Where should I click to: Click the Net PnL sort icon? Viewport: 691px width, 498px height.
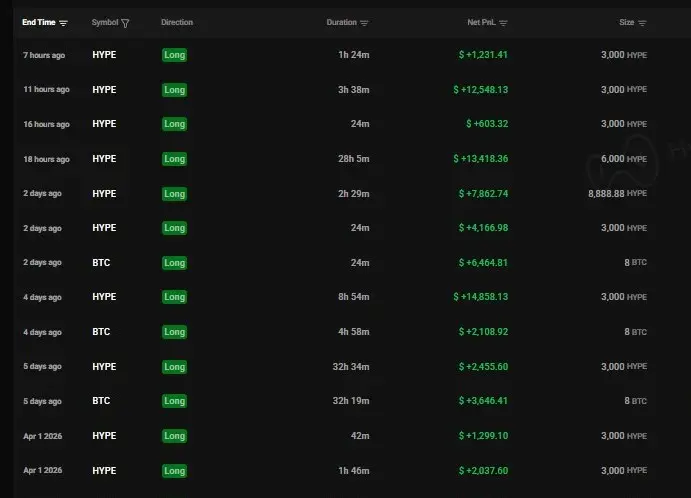tap(503, 23)
